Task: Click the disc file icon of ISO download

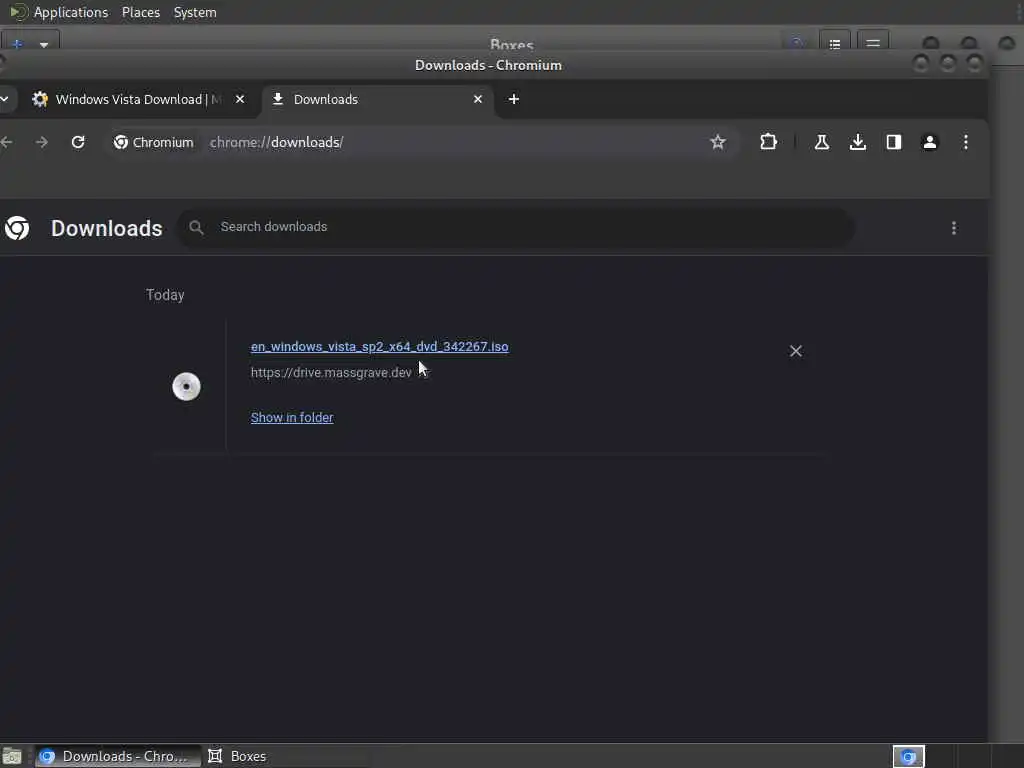Action: pyautogui.click(x=186, y=387)
